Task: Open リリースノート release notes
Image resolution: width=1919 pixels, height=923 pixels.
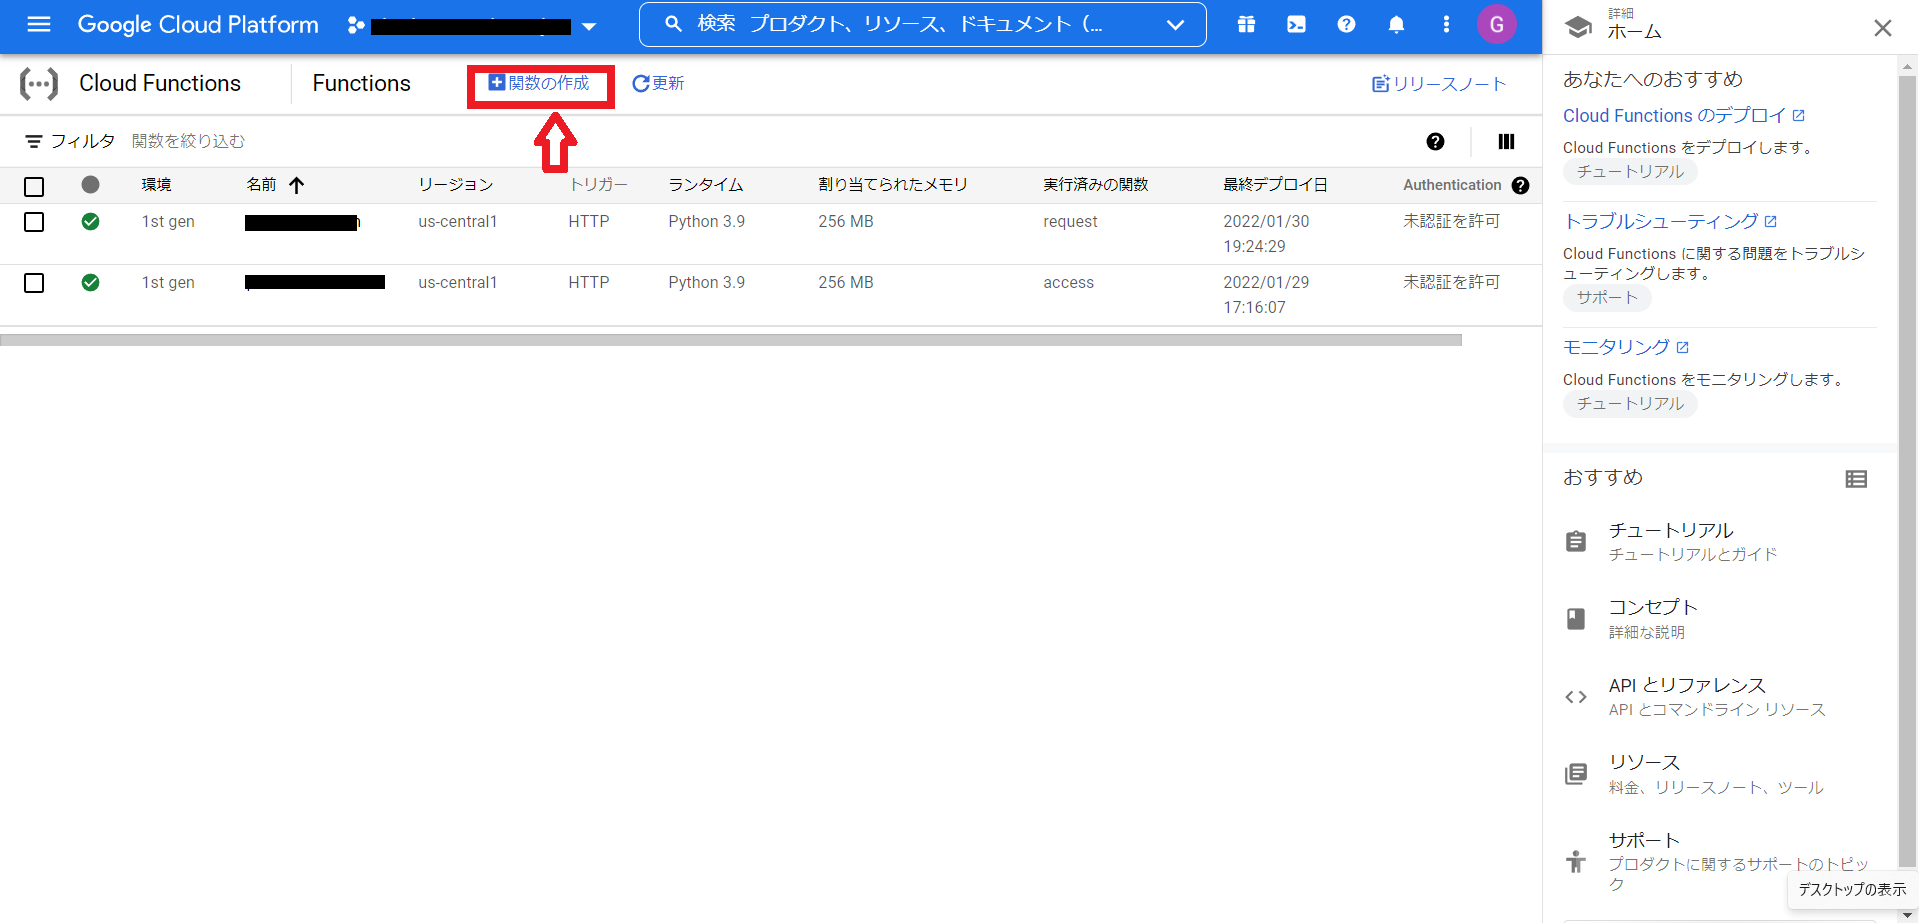Action: (1439, 84)
